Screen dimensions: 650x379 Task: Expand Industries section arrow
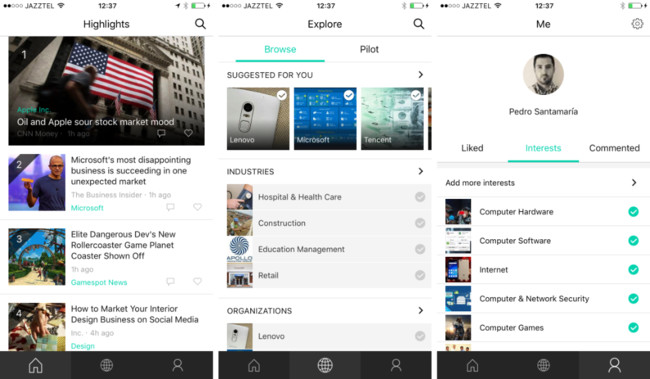pyautogui.click(x=421, y=171)
